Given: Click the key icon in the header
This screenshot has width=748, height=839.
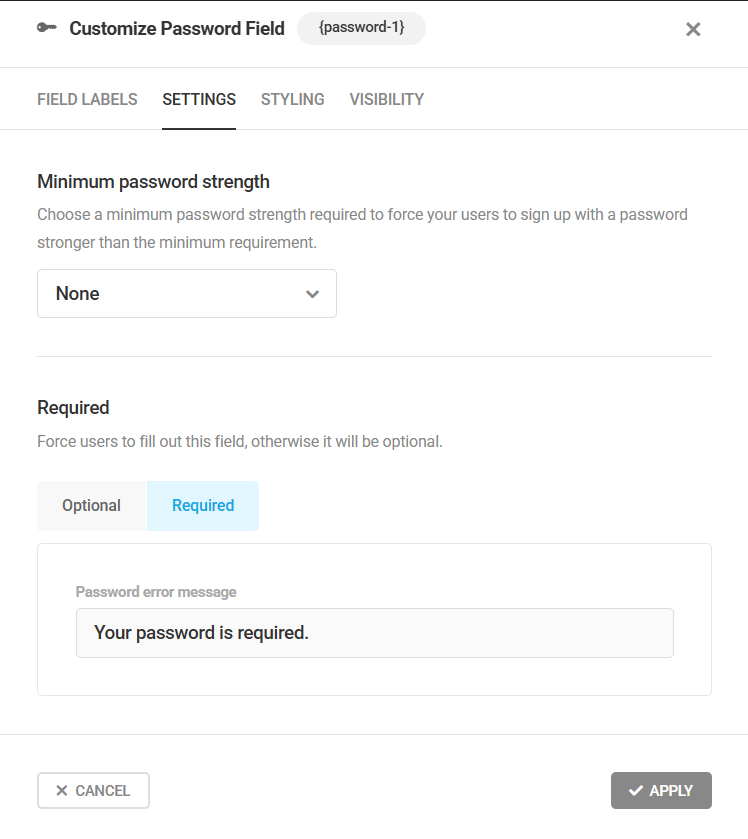Looking at the screenshot, I should (x=46, y=29).
